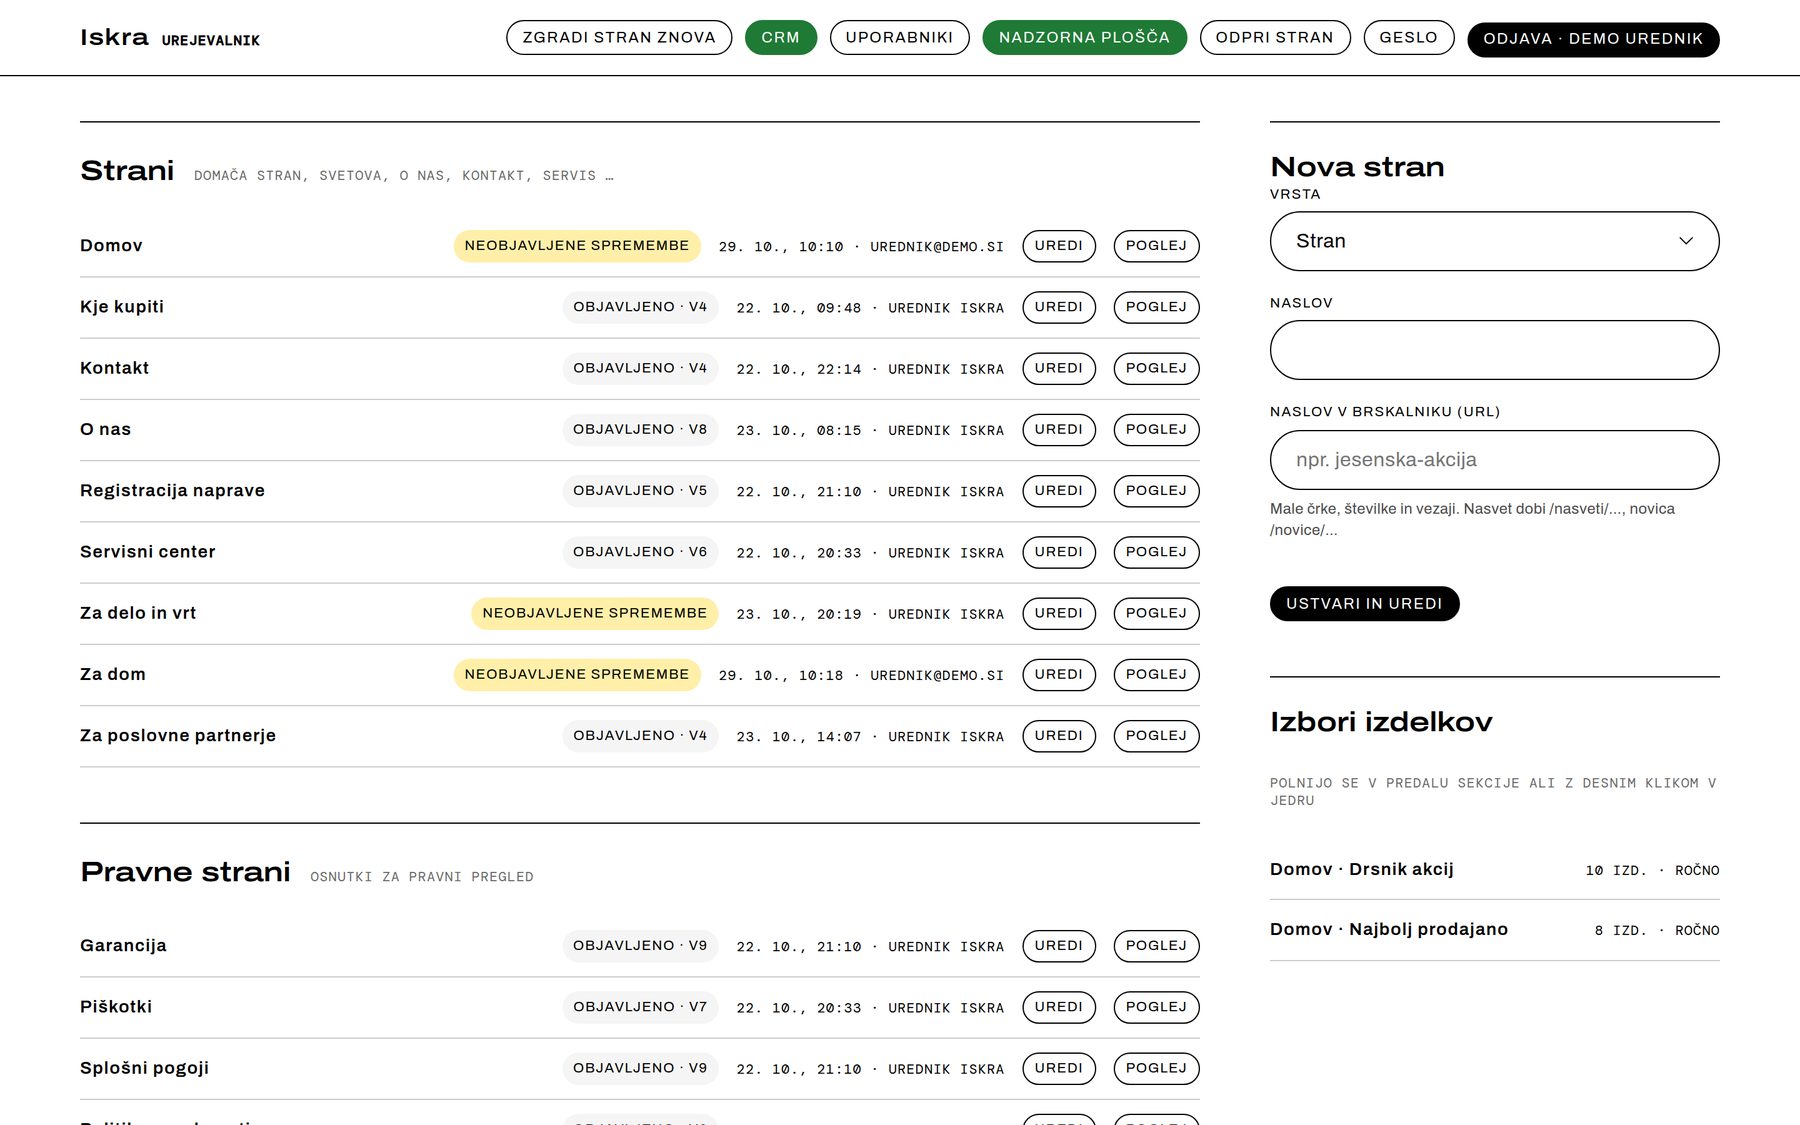This screenshot has width=1800, height=1125.
Task: Click Objavljeno · V9 badge for Garancija
Action: 640,946
